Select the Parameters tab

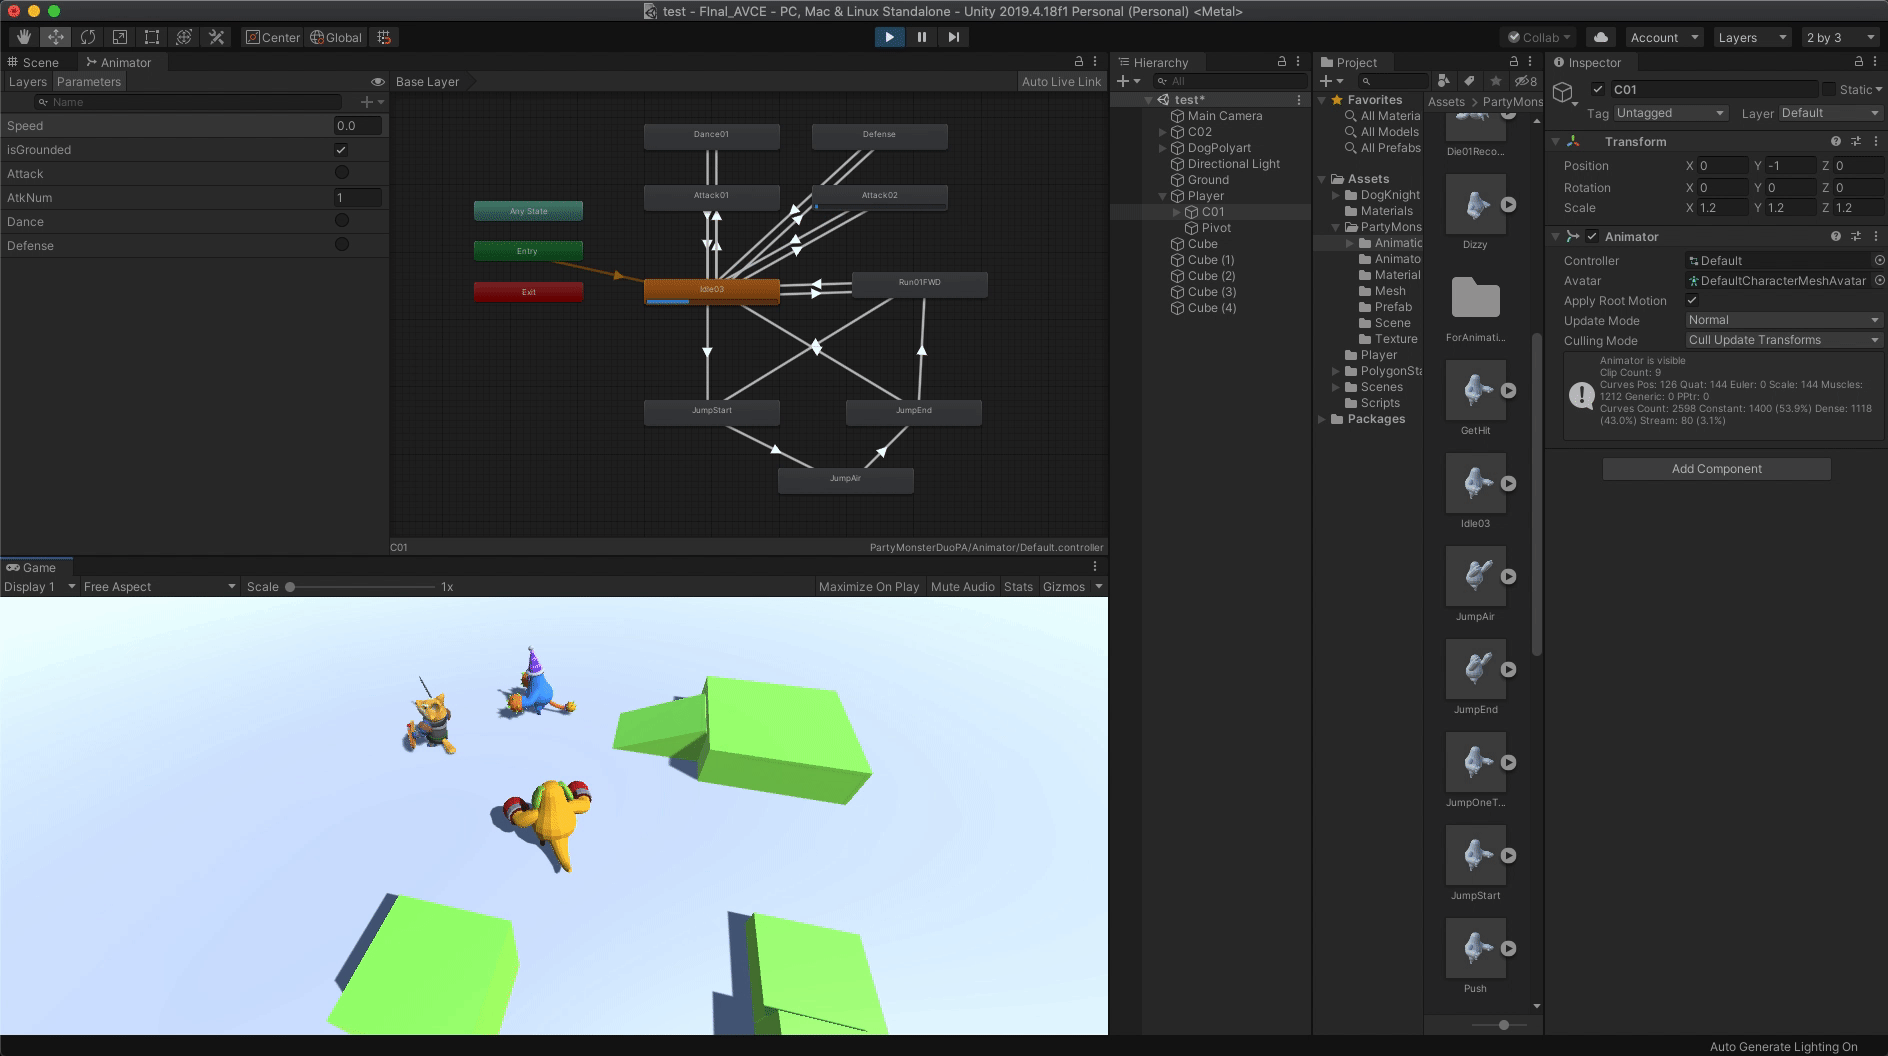(x=89, y=82)
